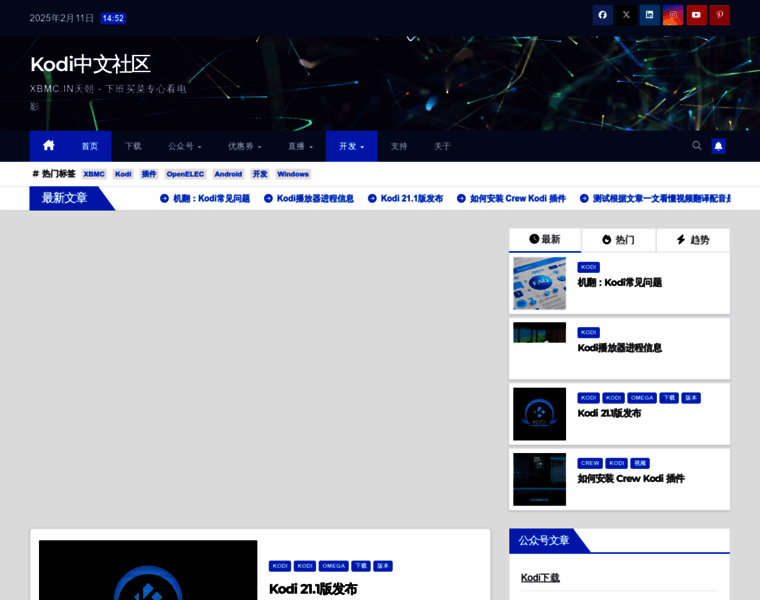Open the search magnifier icon
This screenshot has height=600, width=760.
697,146
